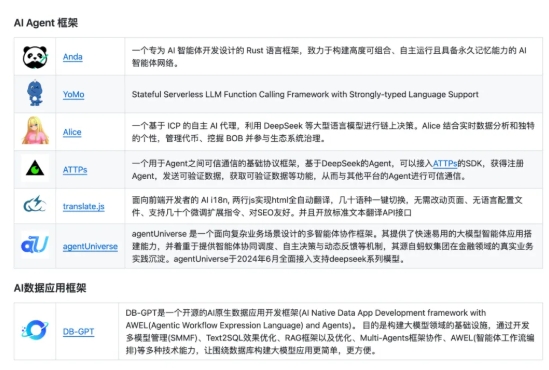Click the Alice ICP autonomous agent description
The height and width of the screenshot is (370, 549).
coord(333,132)
